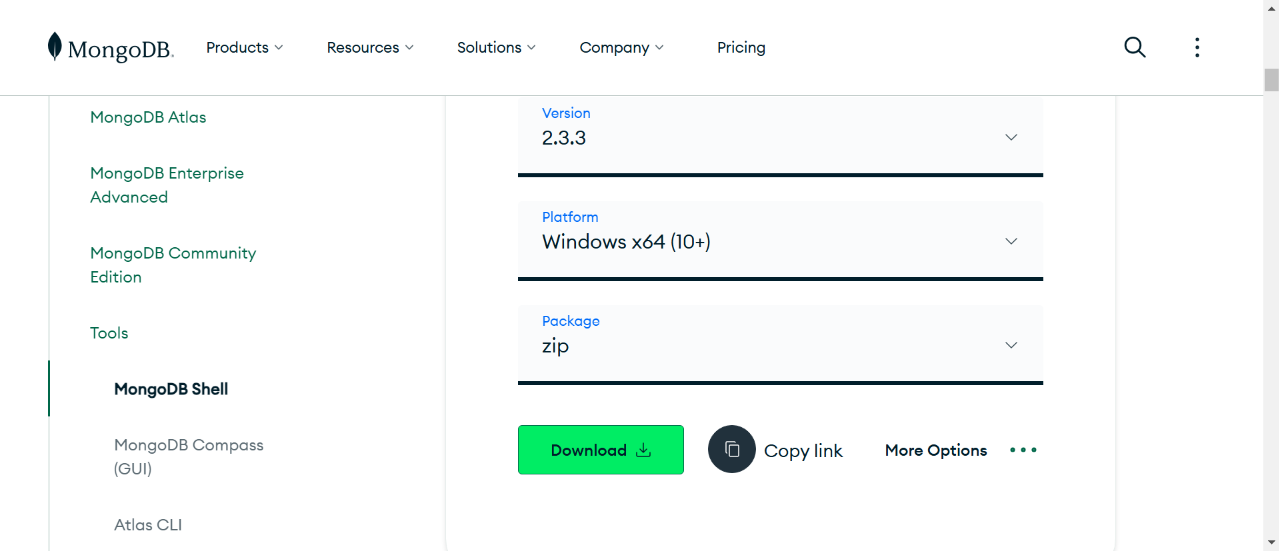Open MongoDB Enterprise Advanced link
1279x551 pixels.
point(167,185)
